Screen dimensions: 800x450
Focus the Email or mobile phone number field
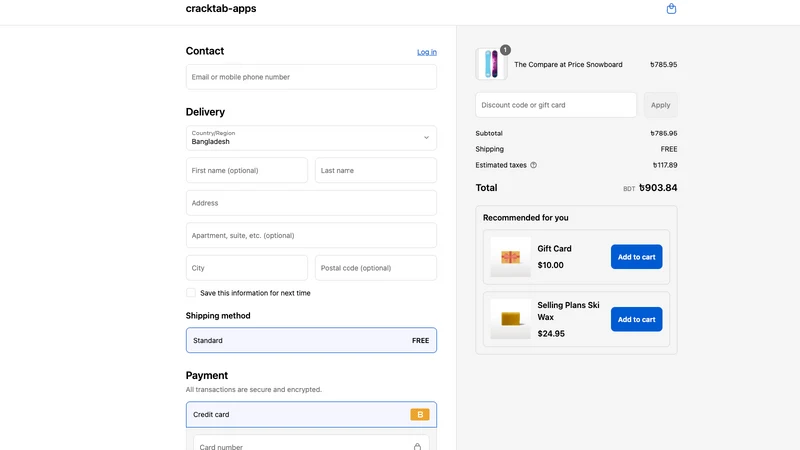click(311, 77)
